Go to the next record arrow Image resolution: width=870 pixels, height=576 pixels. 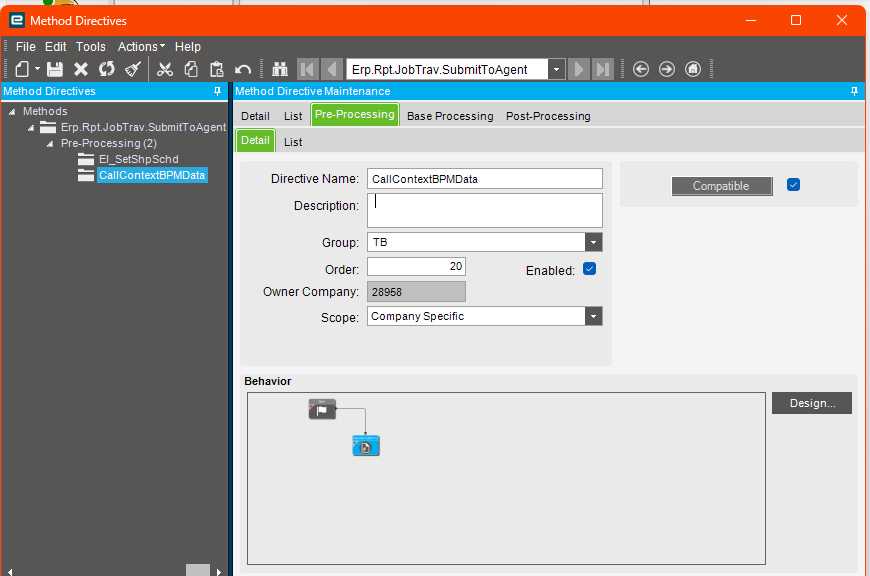click(x=579, y=69)
